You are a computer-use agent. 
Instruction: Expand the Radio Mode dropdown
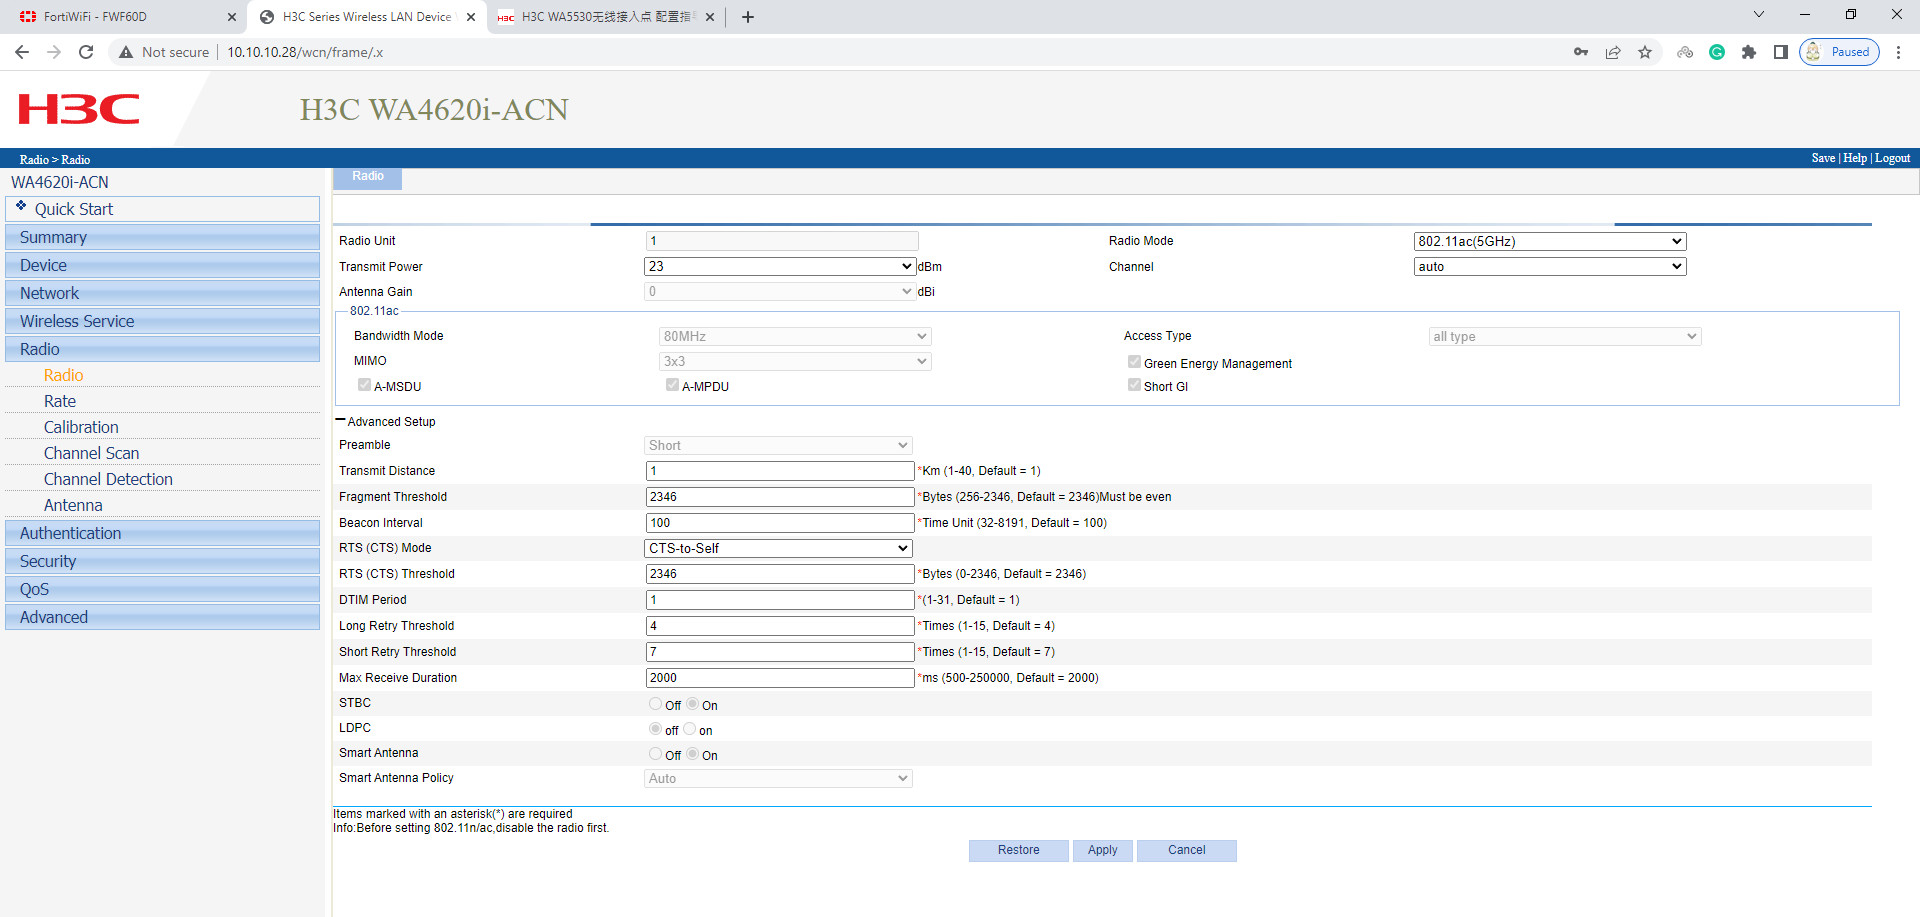coord(1549,242)
